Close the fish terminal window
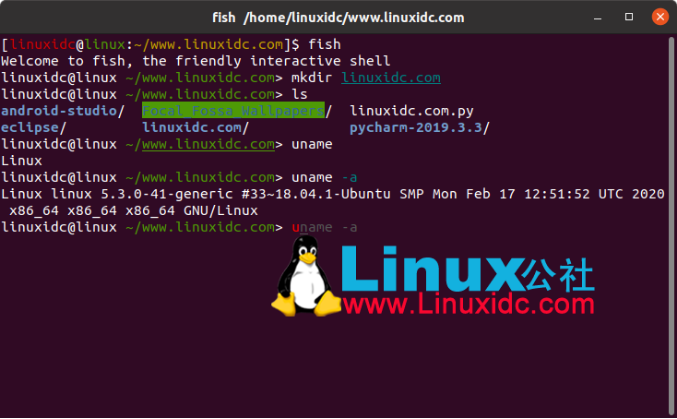Viewport: 677px width, 419px height. pos(660,17)
